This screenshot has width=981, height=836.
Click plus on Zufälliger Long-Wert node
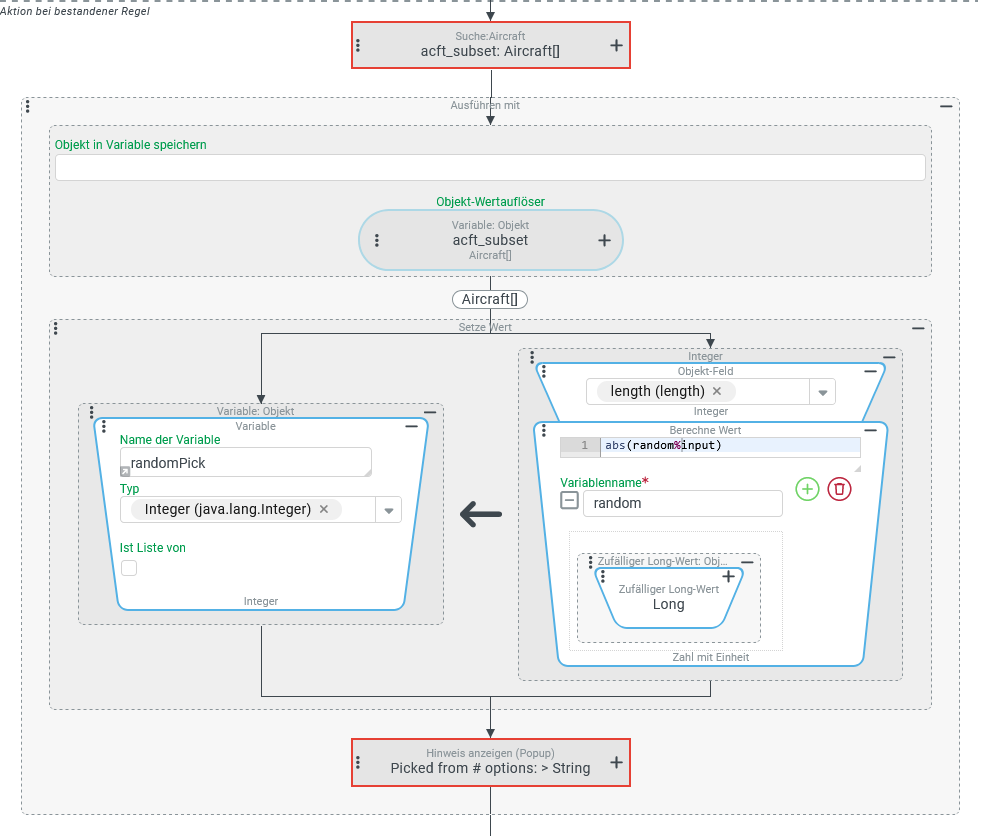(x=728, y=577)
